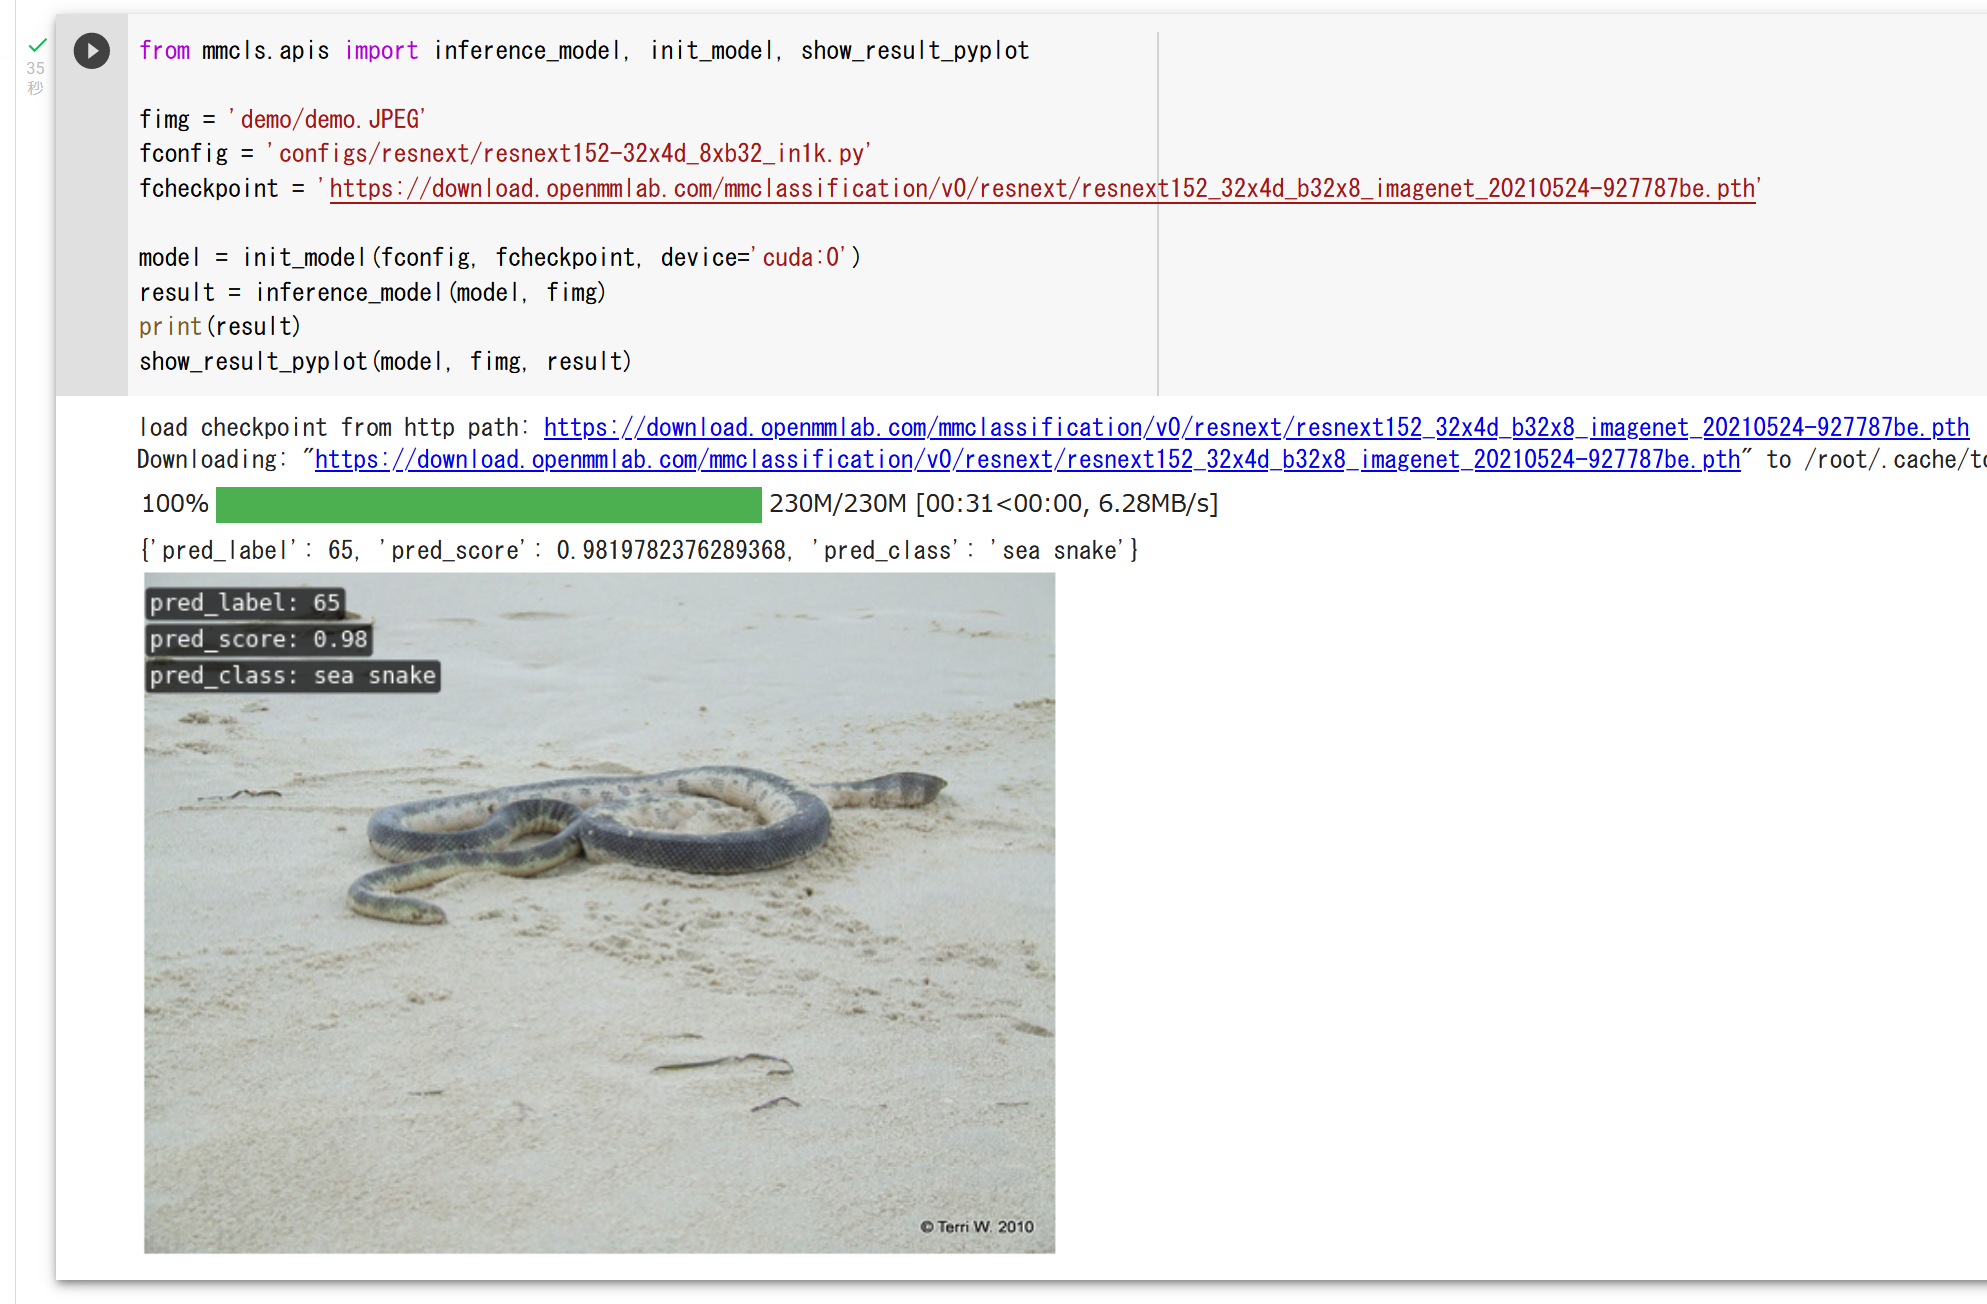Click the show_result_pyplot(model, fimg, result) line
Image resolution: width=1987 pixels, height=1304 pixels.
tap(386, 361)
